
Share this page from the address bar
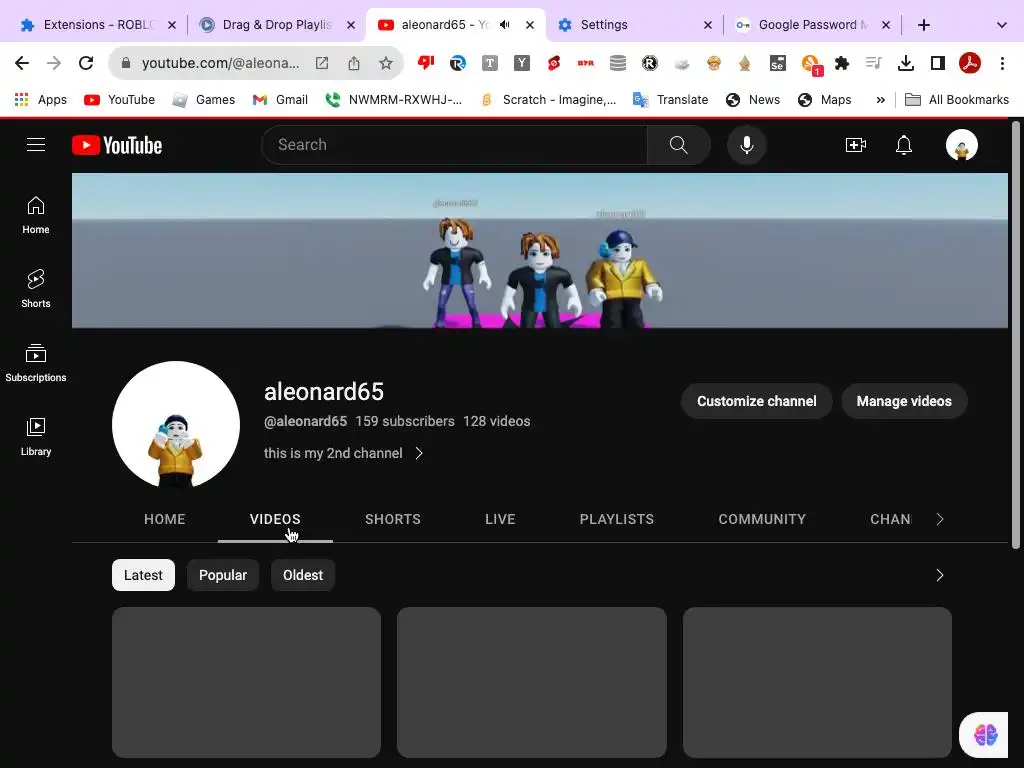click(354, 63)
